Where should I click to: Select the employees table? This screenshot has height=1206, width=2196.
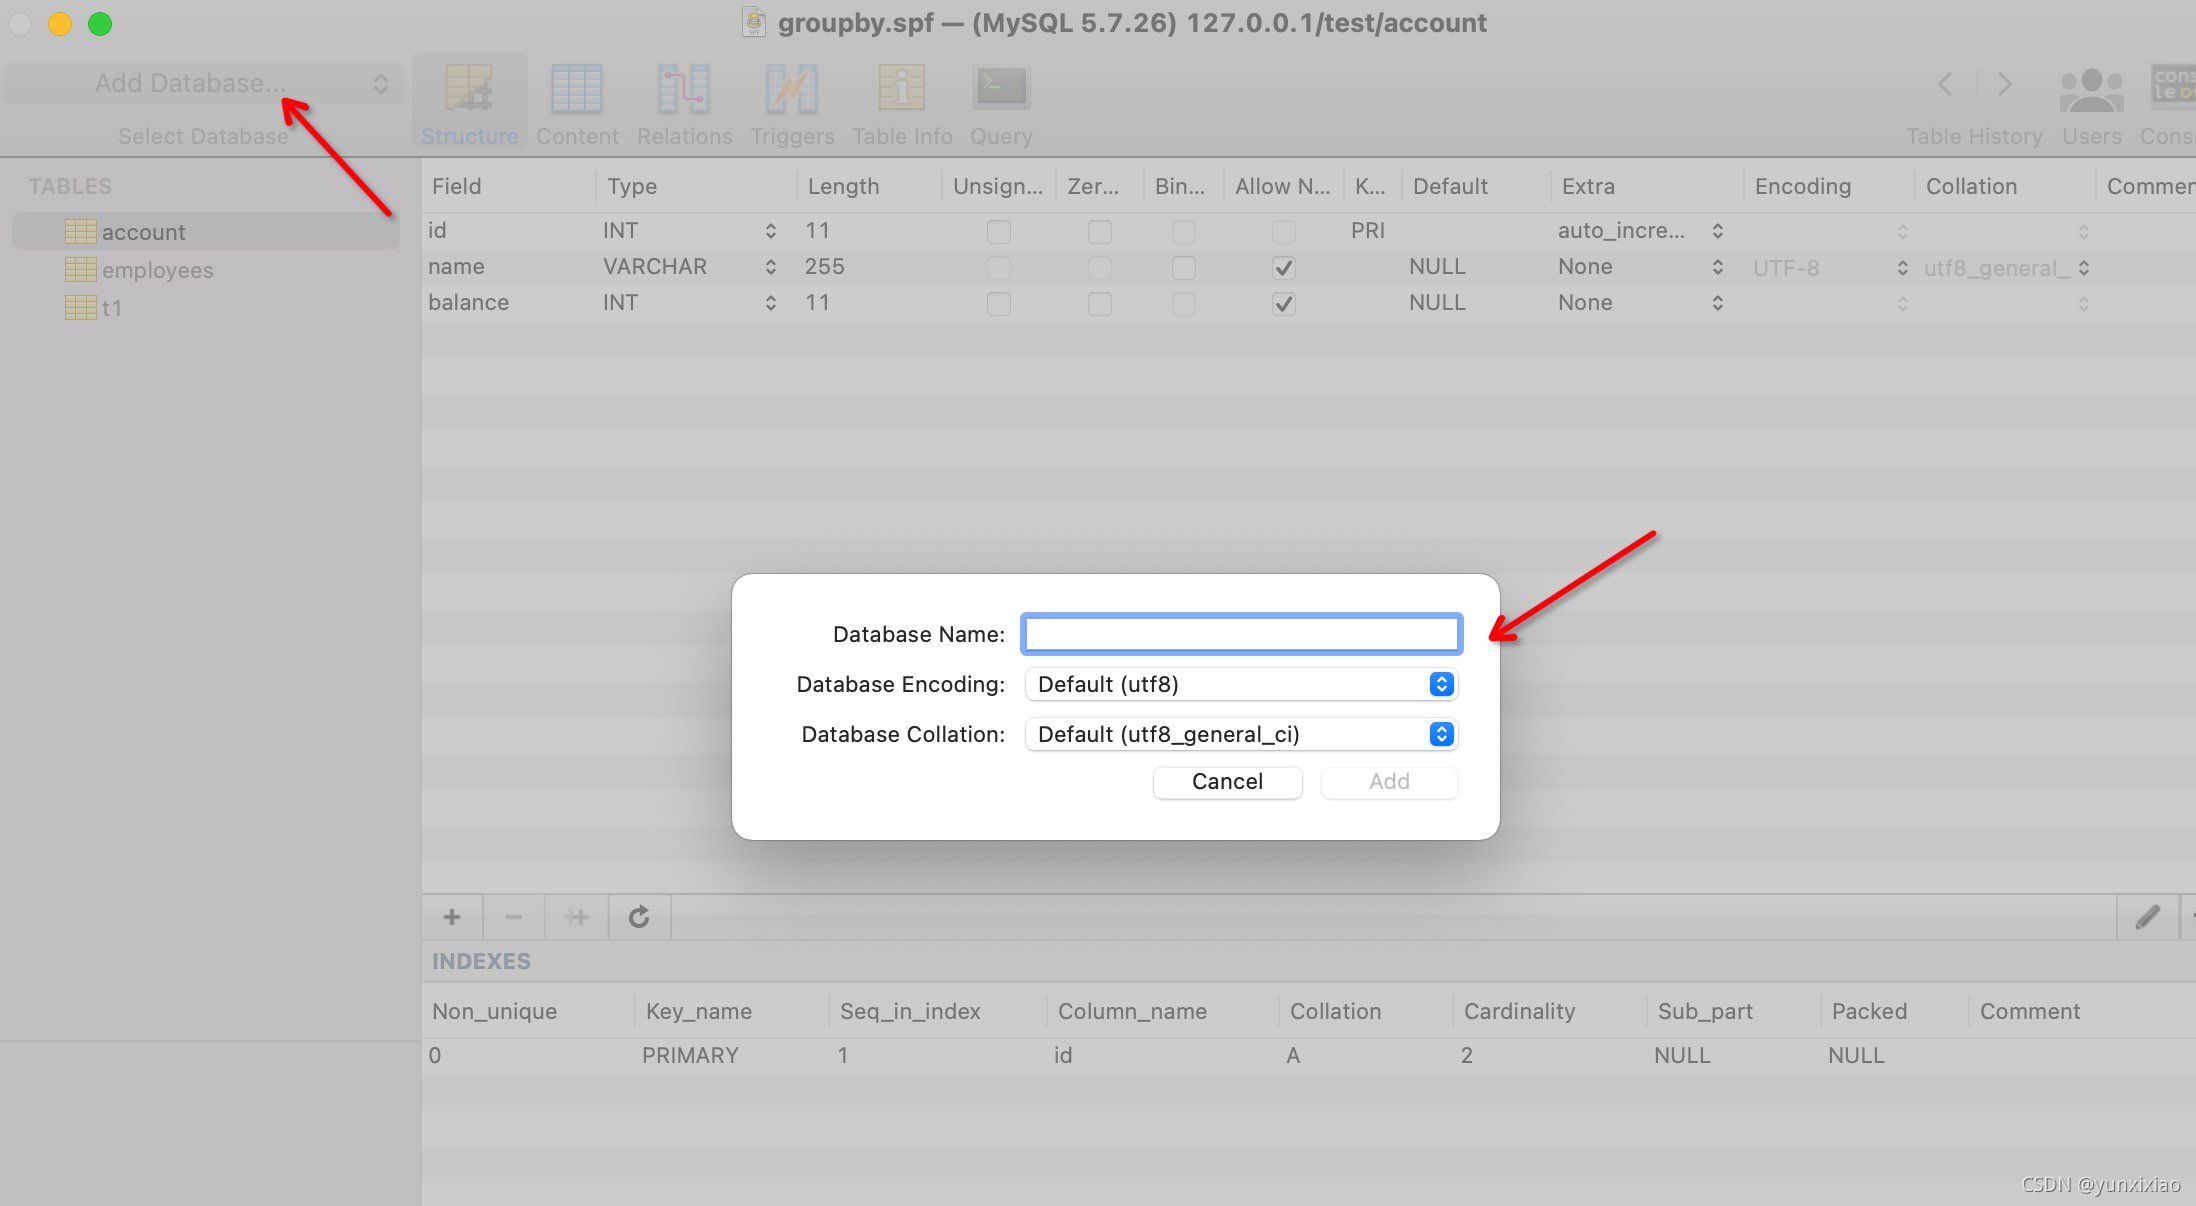click(156, 269)
